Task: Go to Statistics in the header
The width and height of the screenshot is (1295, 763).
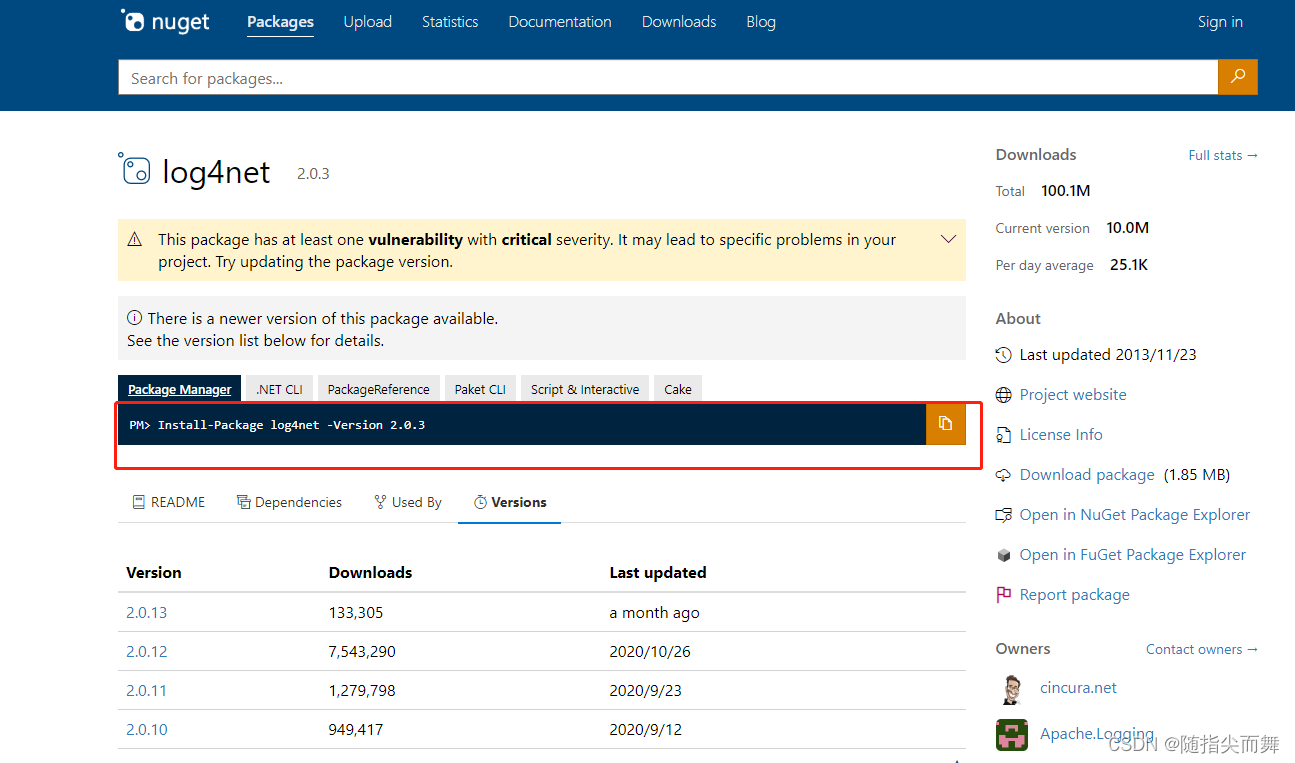Action: coord(450,22)
